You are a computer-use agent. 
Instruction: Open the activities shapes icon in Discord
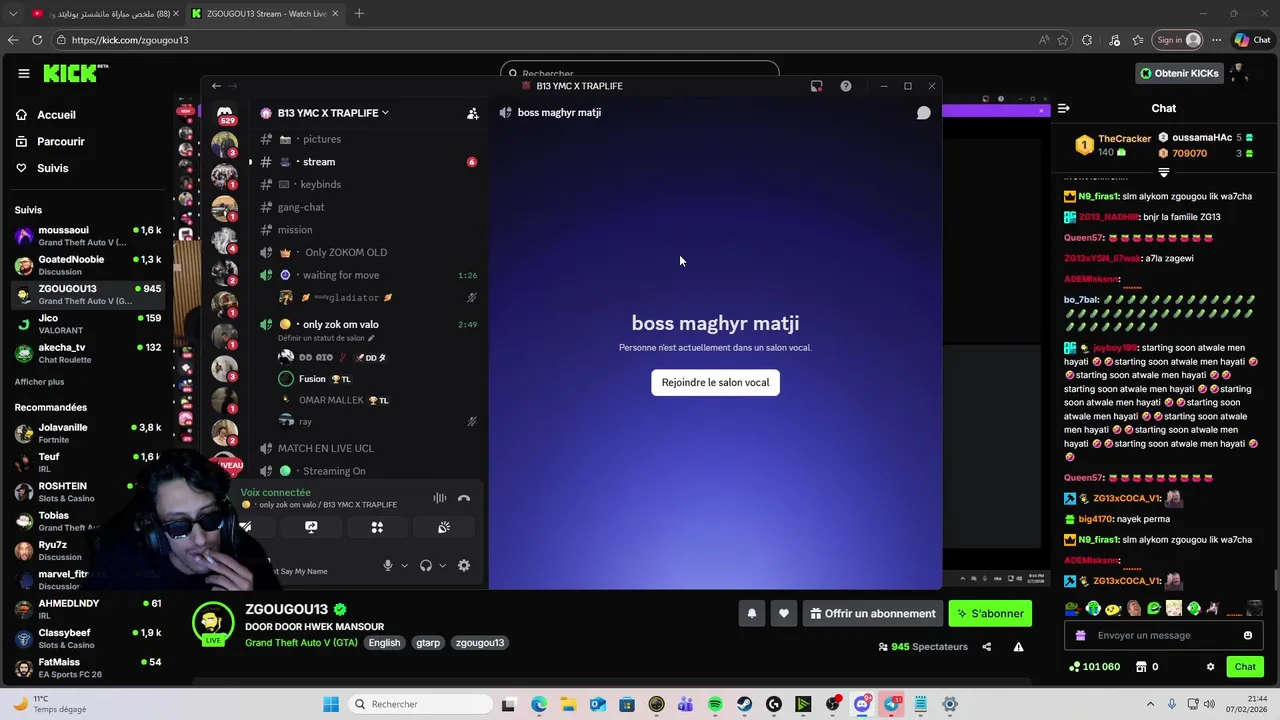[x=377, y=527]
